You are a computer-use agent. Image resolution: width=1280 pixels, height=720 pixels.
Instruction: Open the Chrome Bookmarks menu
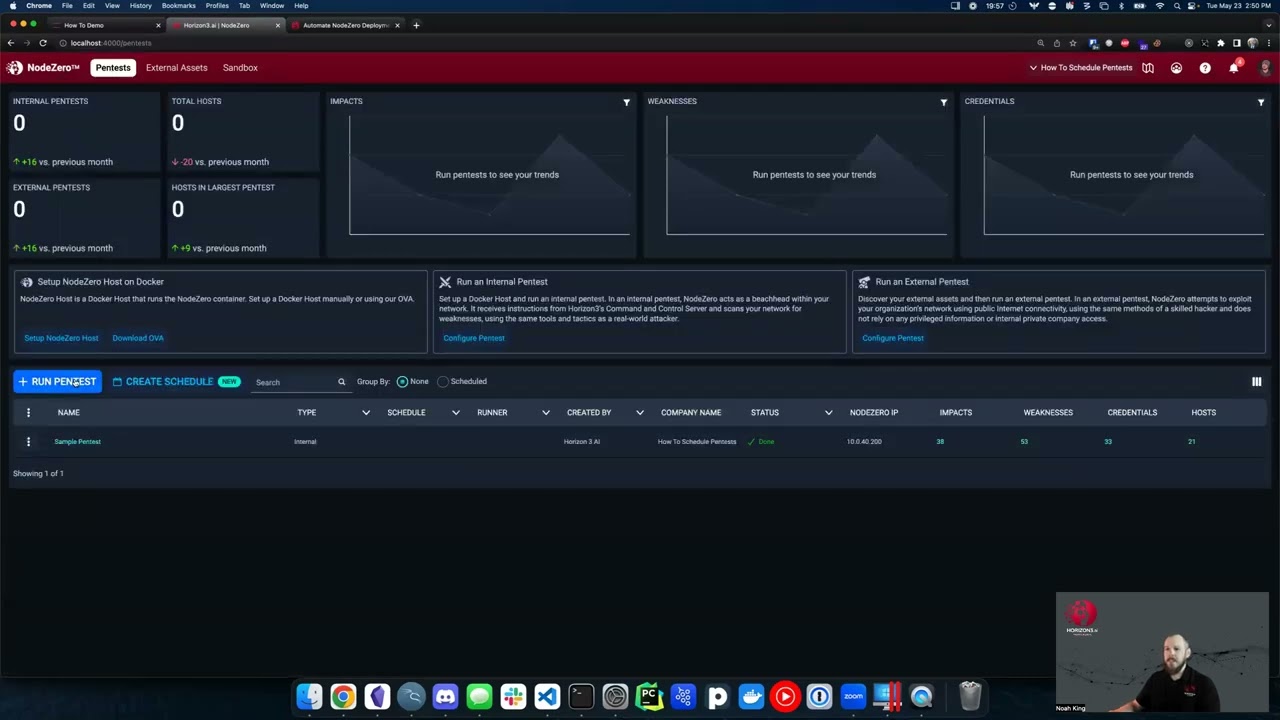click(x=179, y=6)
